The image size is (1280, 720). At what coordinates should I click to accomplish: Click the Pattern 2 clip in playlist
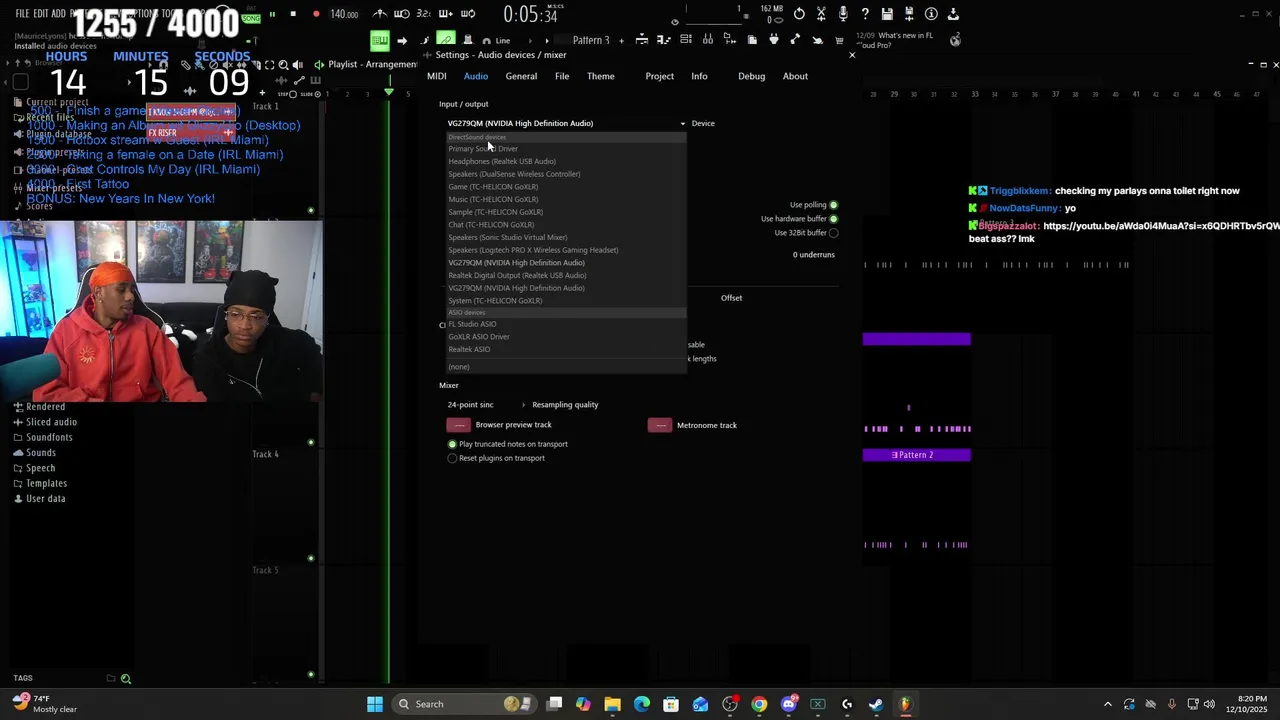pos(916,455)
